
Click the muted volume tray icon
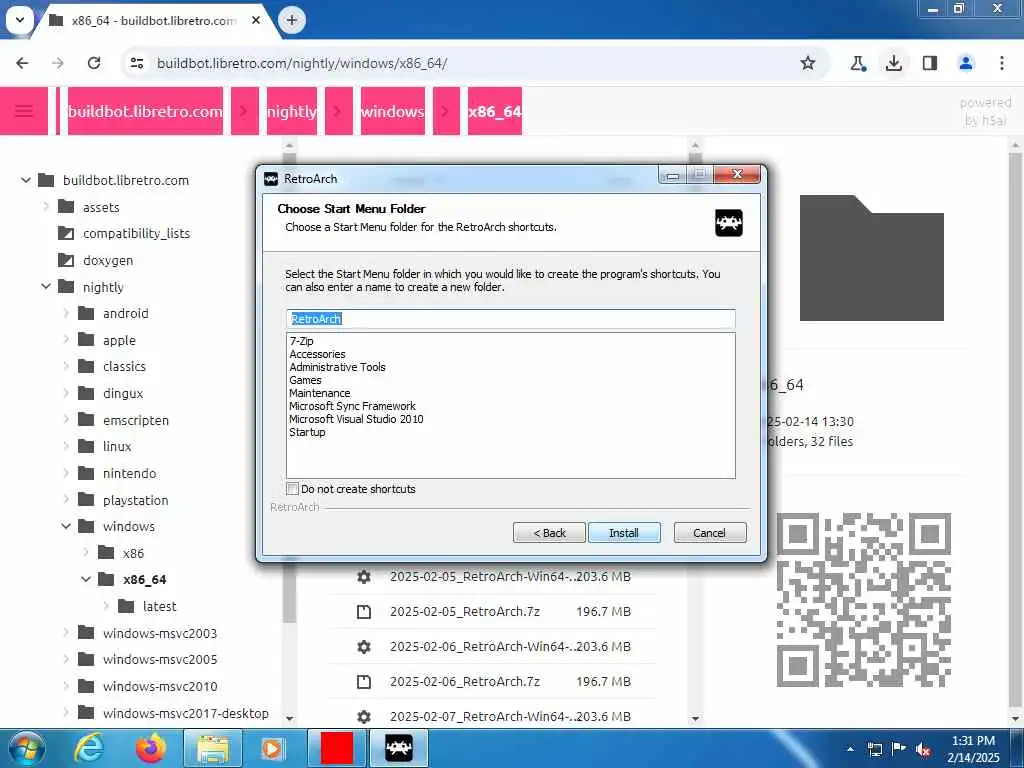click(x=923, y=749)
